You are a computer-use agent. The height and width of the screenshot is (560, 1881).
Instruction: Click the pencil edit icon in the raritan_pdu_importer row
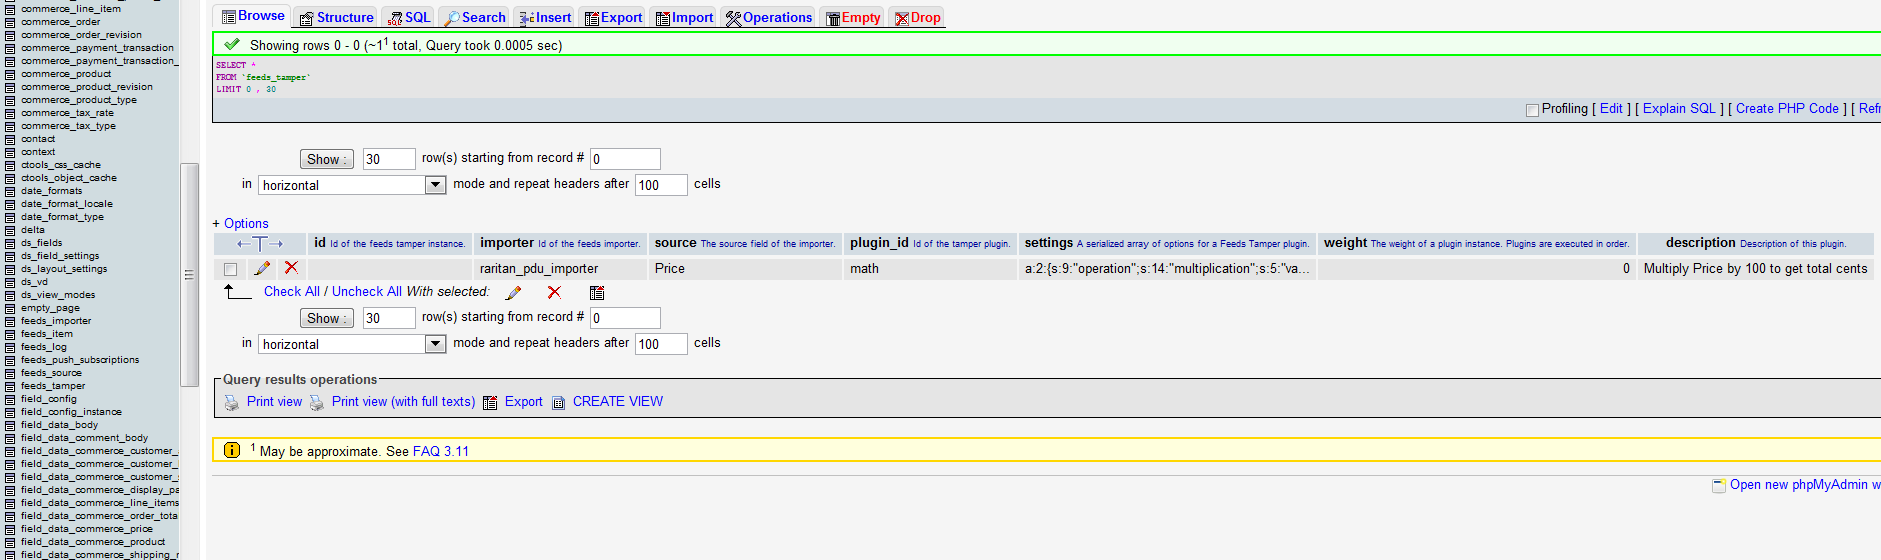tap(262, 268)
